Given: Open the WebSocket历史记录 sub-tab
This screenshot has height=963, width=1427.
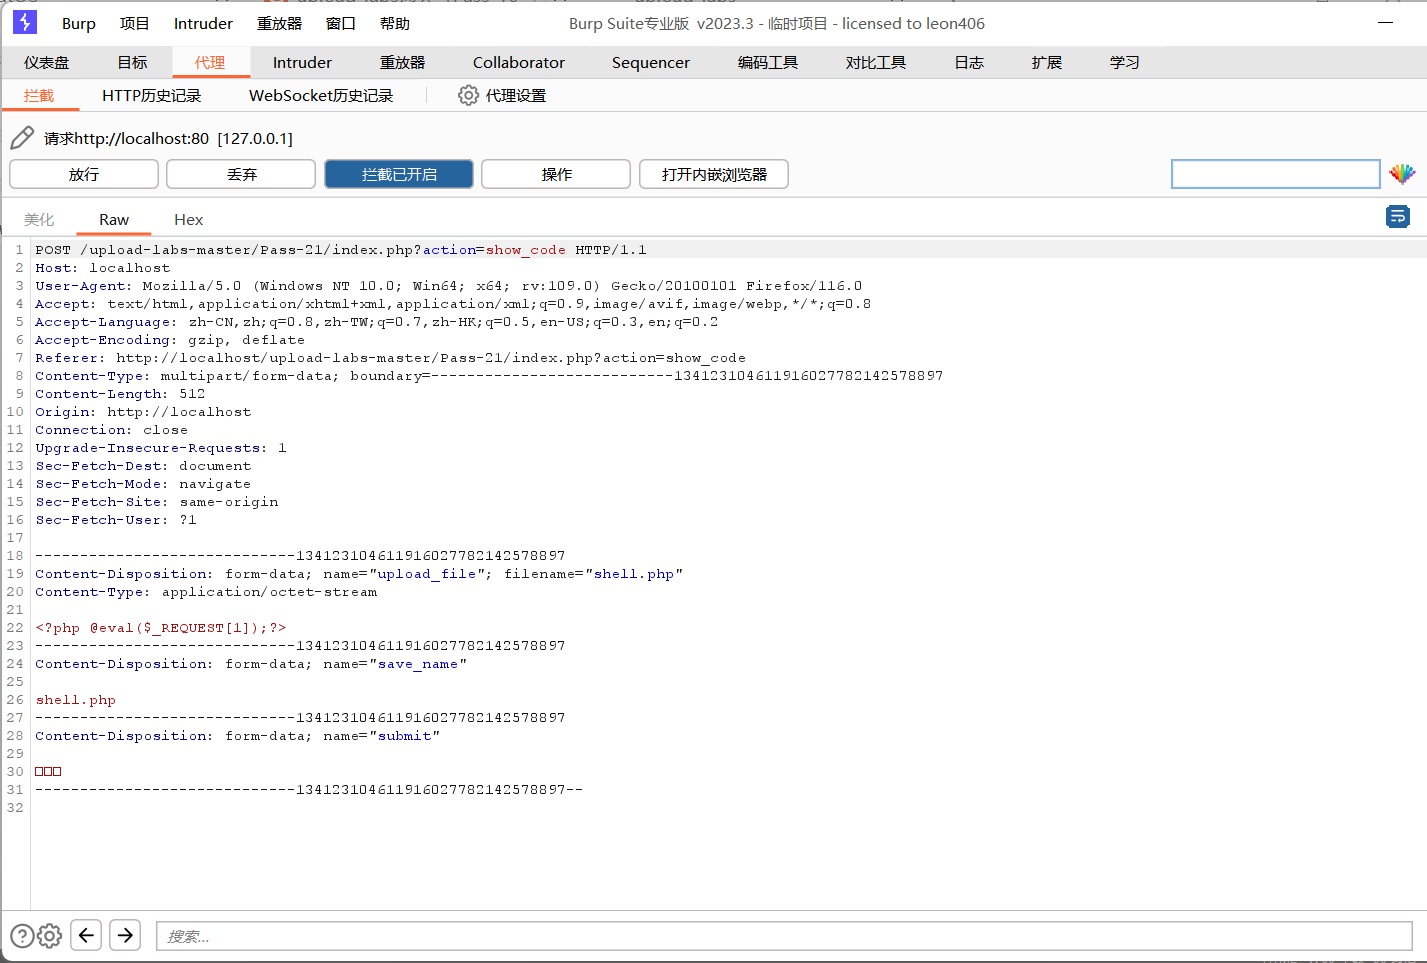Looking at the screenshot, I should [x=321, y=95].
